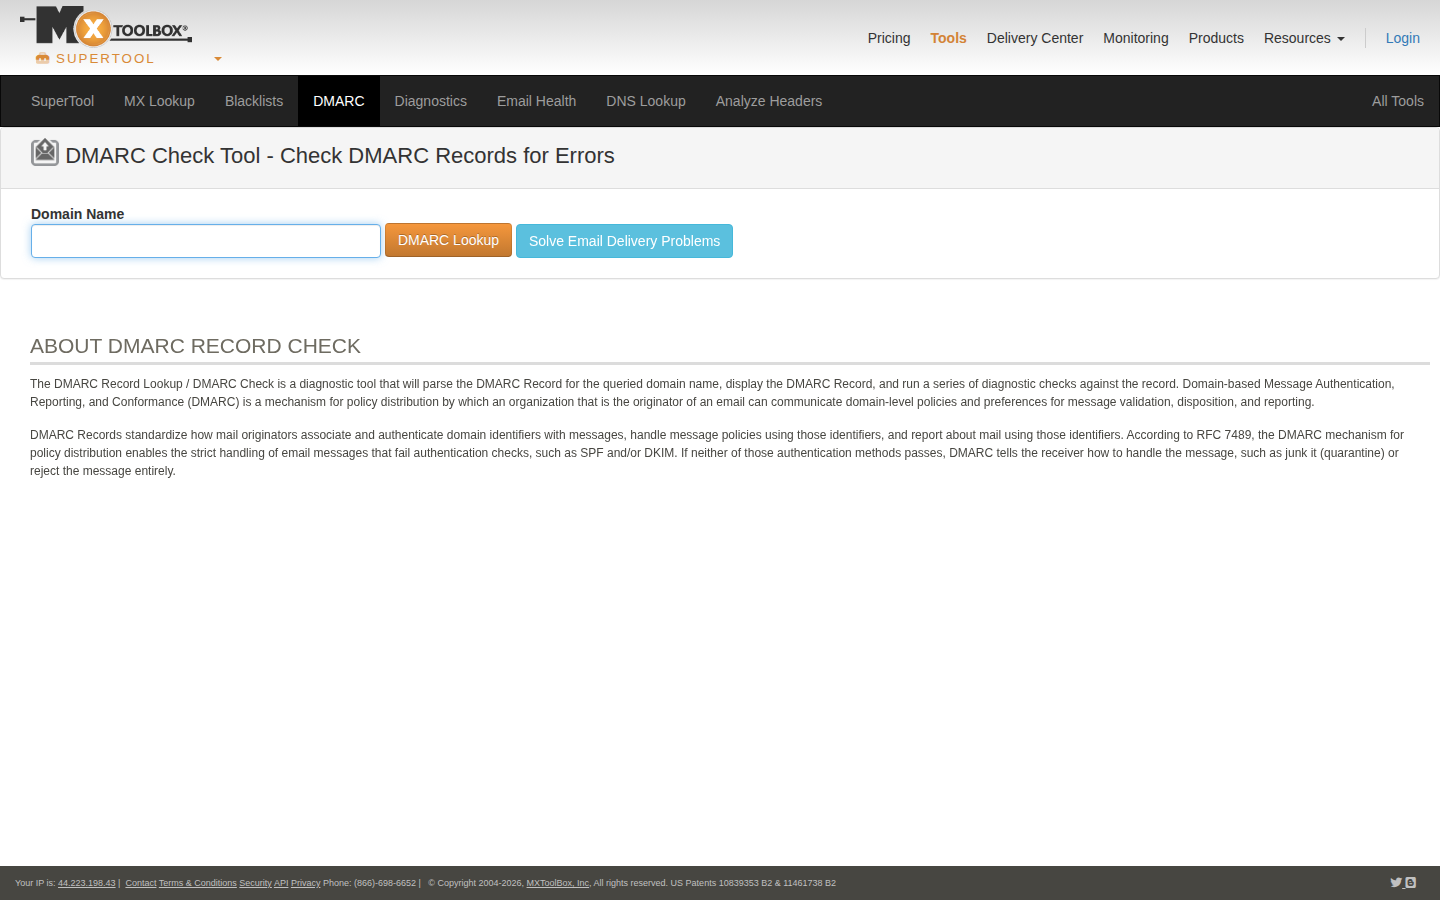Viewport: 1440px width, 900px height.
Task: Open the Security link in the footer
Action: [x=255, y=883]
